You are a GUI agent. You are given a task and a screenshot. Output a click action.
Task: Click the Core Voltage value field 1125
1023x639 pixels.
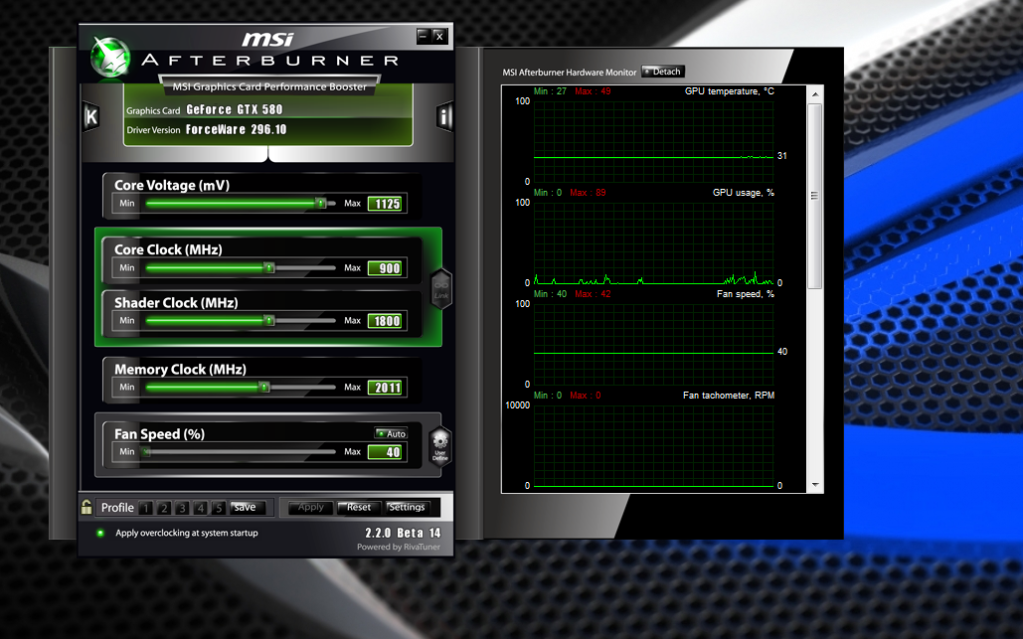[x=387, y=204]
